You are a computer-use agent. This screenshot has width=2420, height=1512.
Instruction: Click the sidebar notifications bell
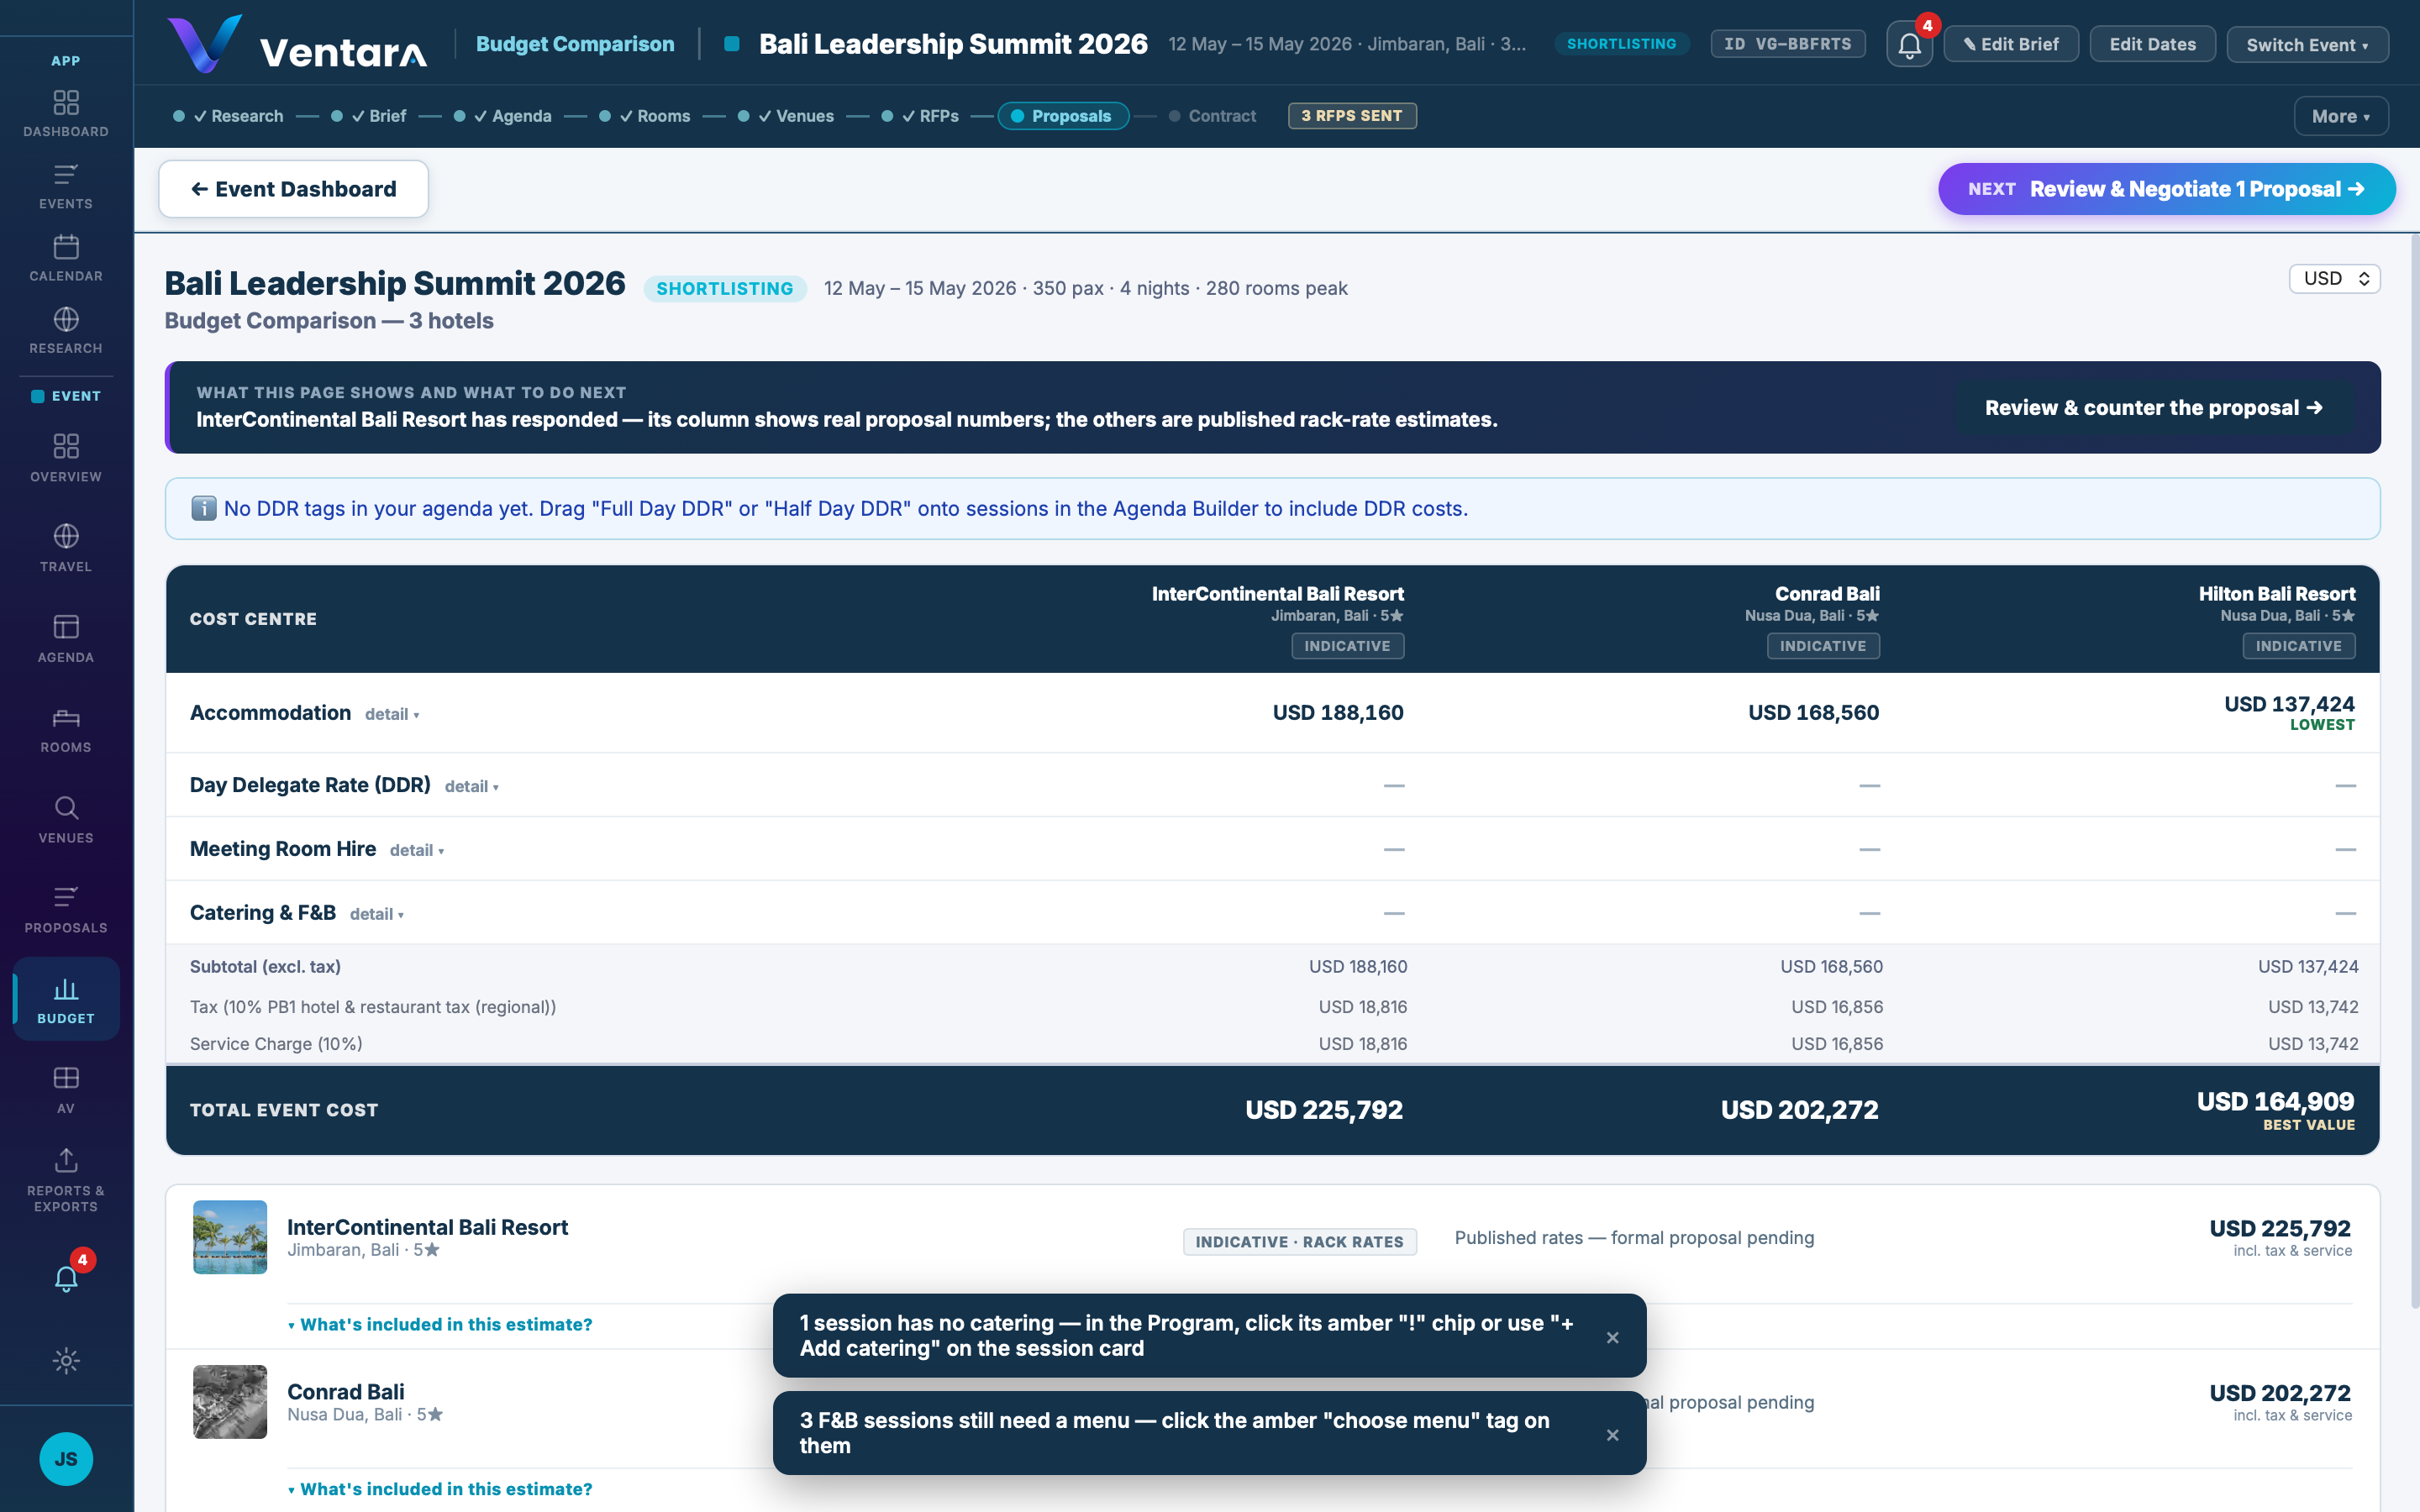coord(66,1278)
